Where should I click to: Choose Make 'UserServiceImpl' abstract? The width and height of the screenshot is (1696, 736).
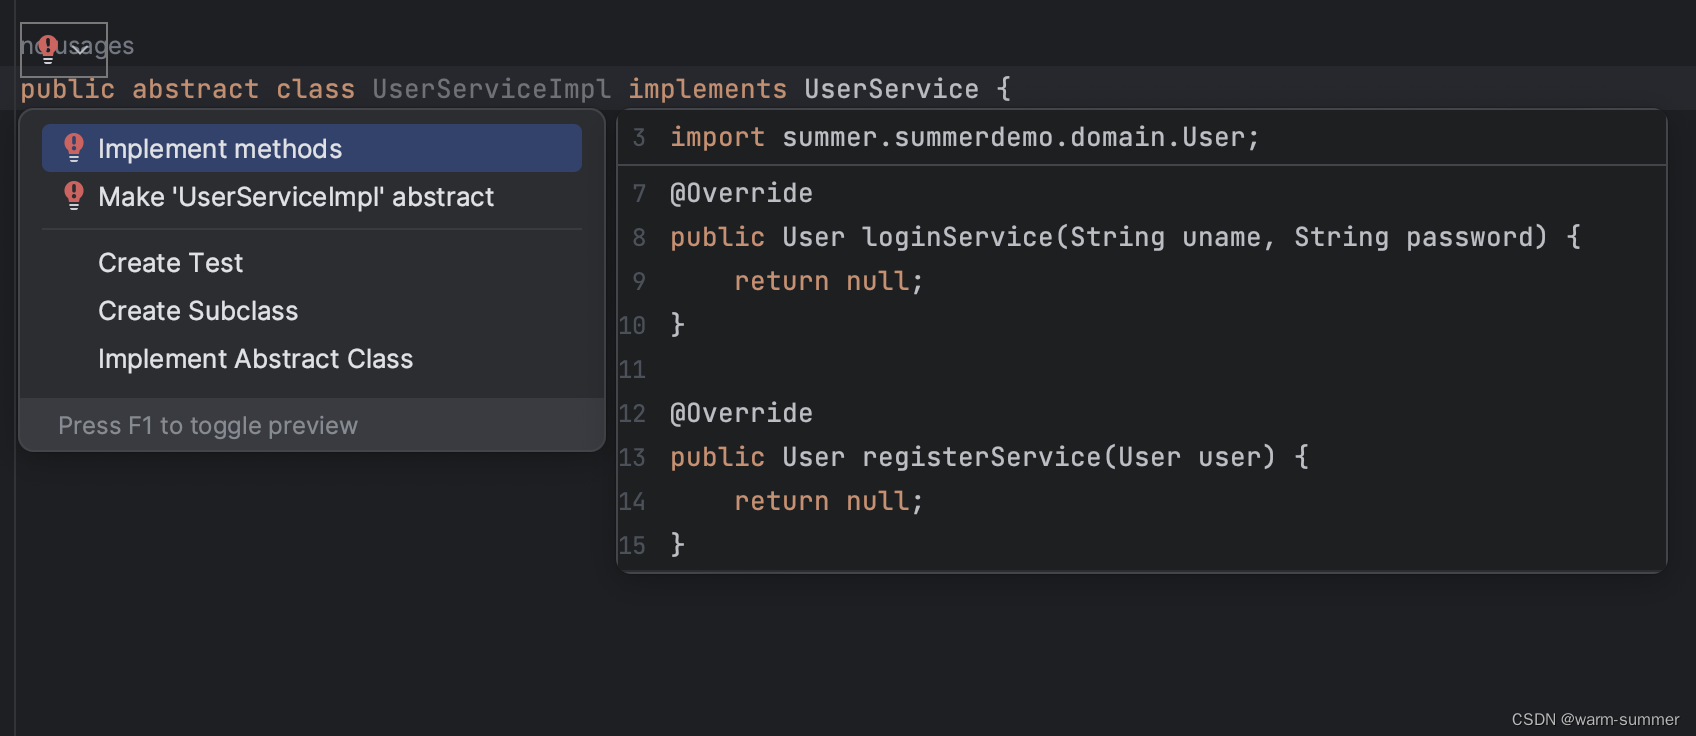coord(312,196)
